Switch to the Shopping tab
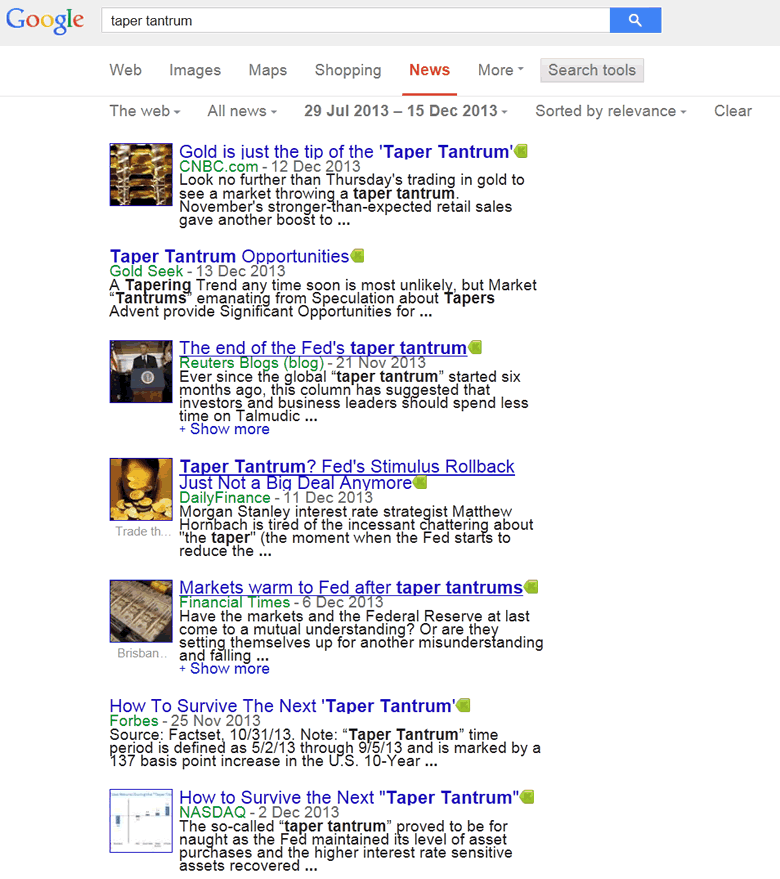This screenshot has height=879, width=780. click(x=348, y=70)
